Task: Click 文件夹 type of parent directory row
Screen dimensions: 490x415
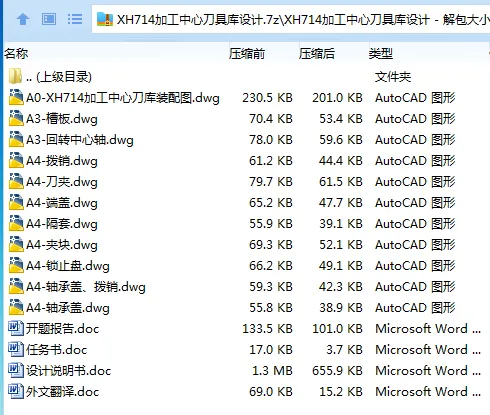Action: point(393,77)
